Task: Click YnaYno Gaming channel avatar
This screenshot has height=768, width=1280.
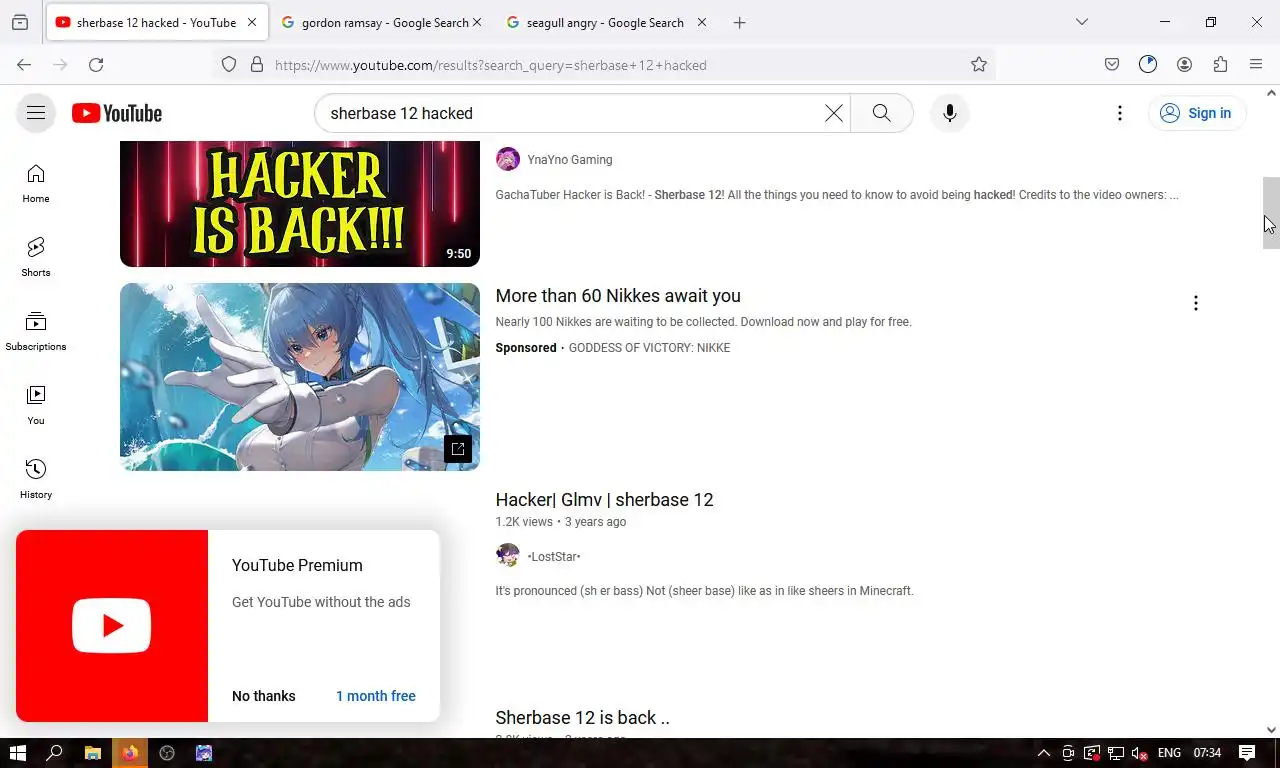Action: pyautogui.click(x=508, y=160)
